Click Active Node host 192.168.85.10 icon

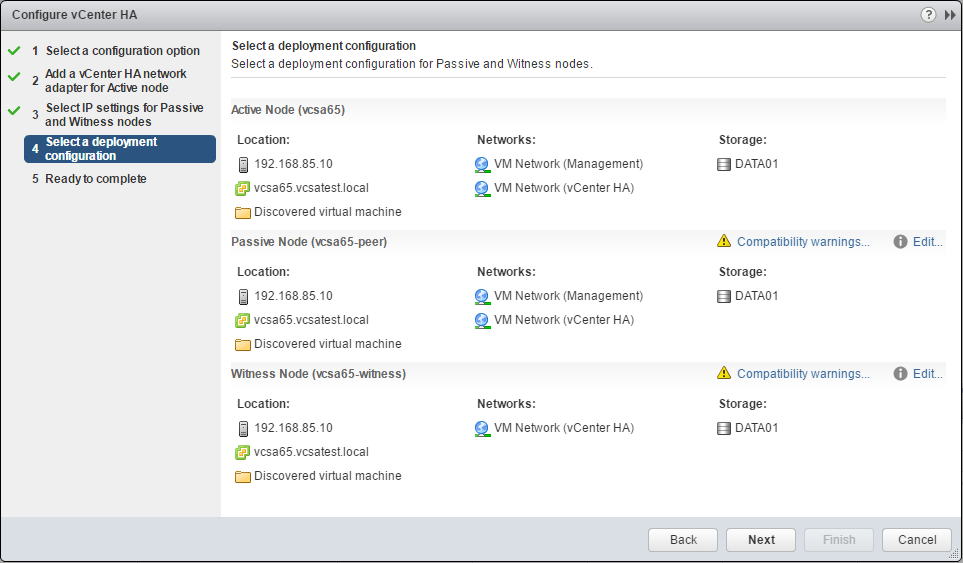(x=242, y=164)
